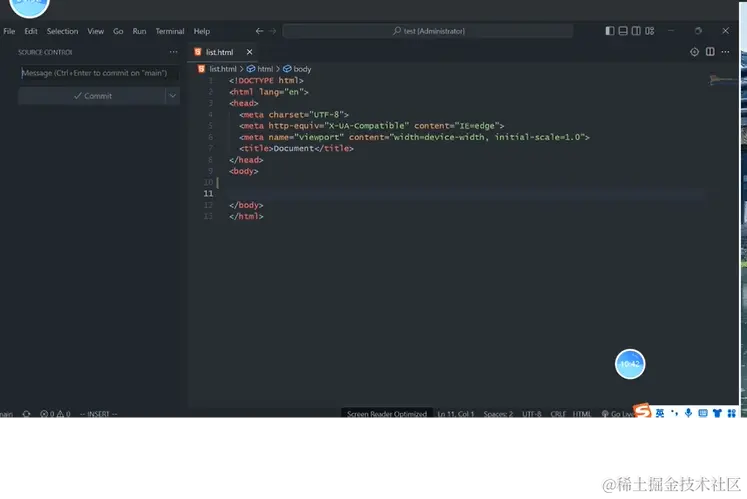This screenshot has height=499, width=747.
Task: Open the View menu
Action: [x=95, y=31]
